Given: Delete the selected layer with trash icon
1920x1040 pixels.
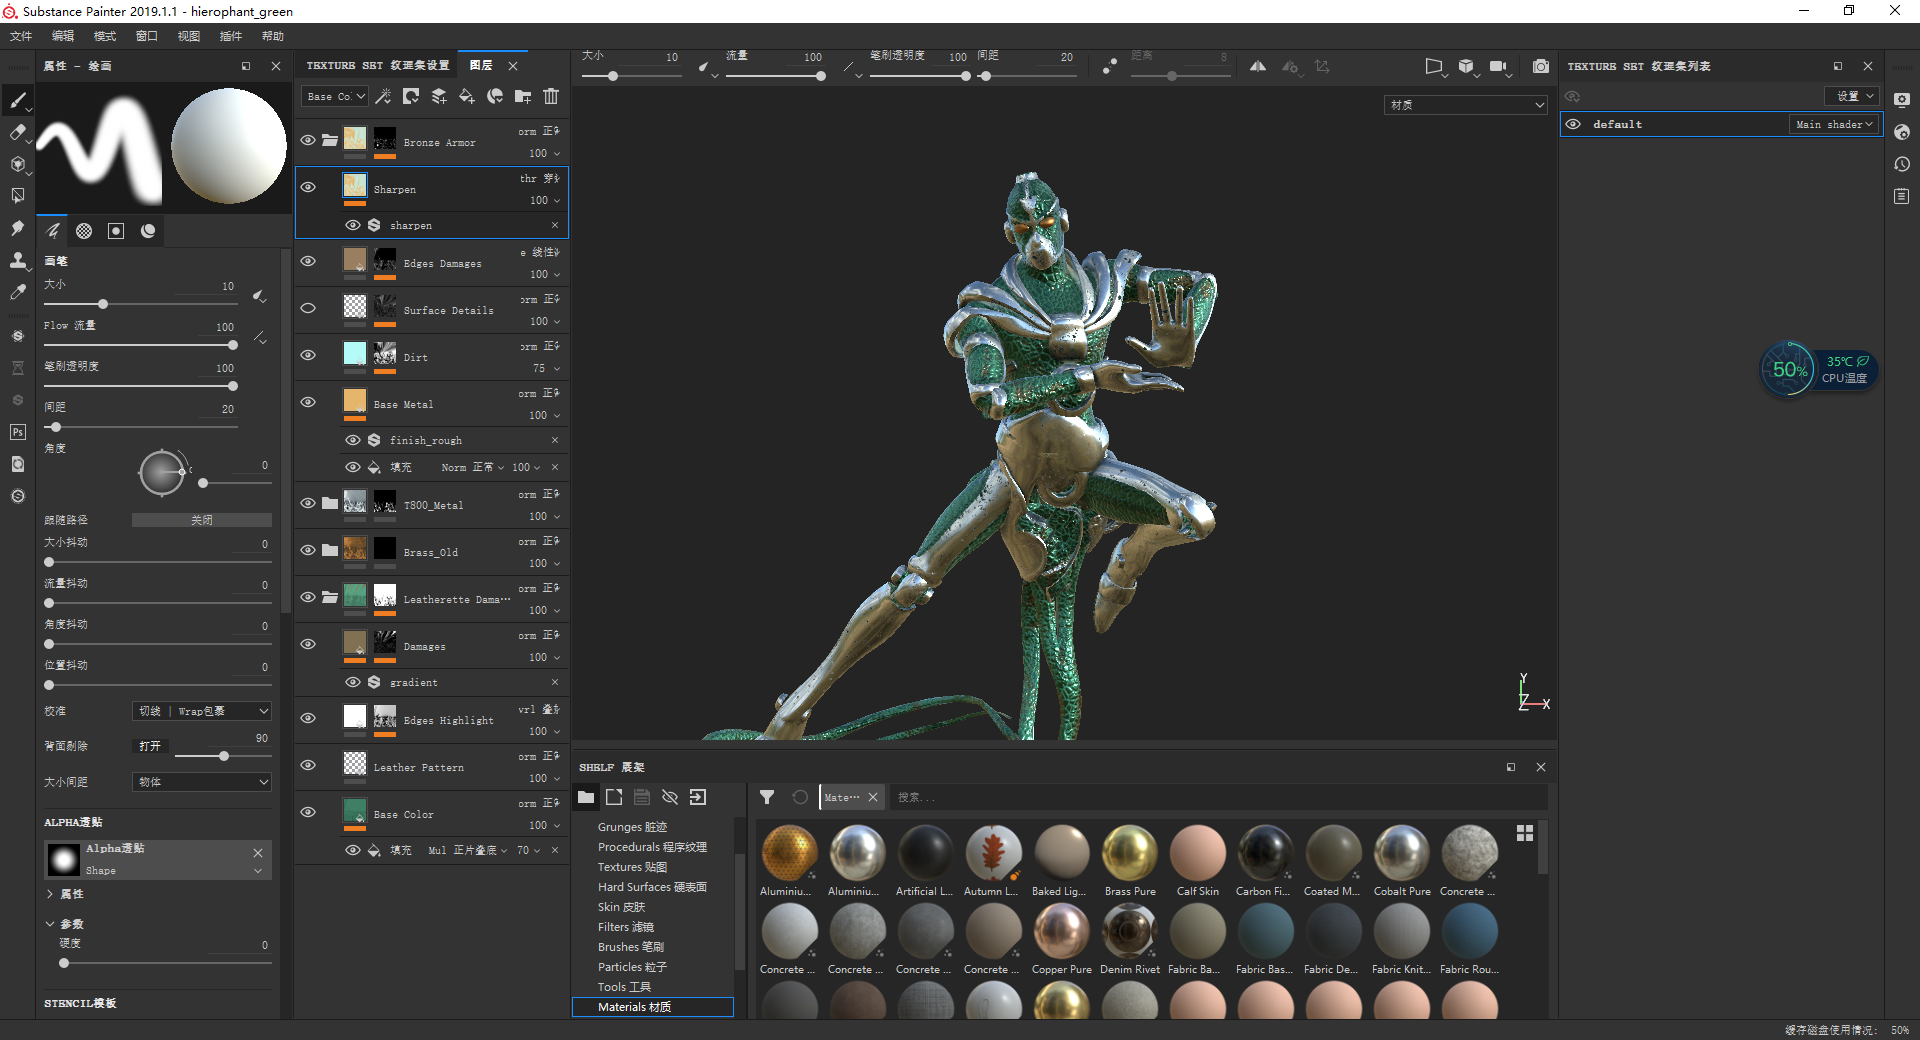Looking at the screenshot, I should coord(551,96).
